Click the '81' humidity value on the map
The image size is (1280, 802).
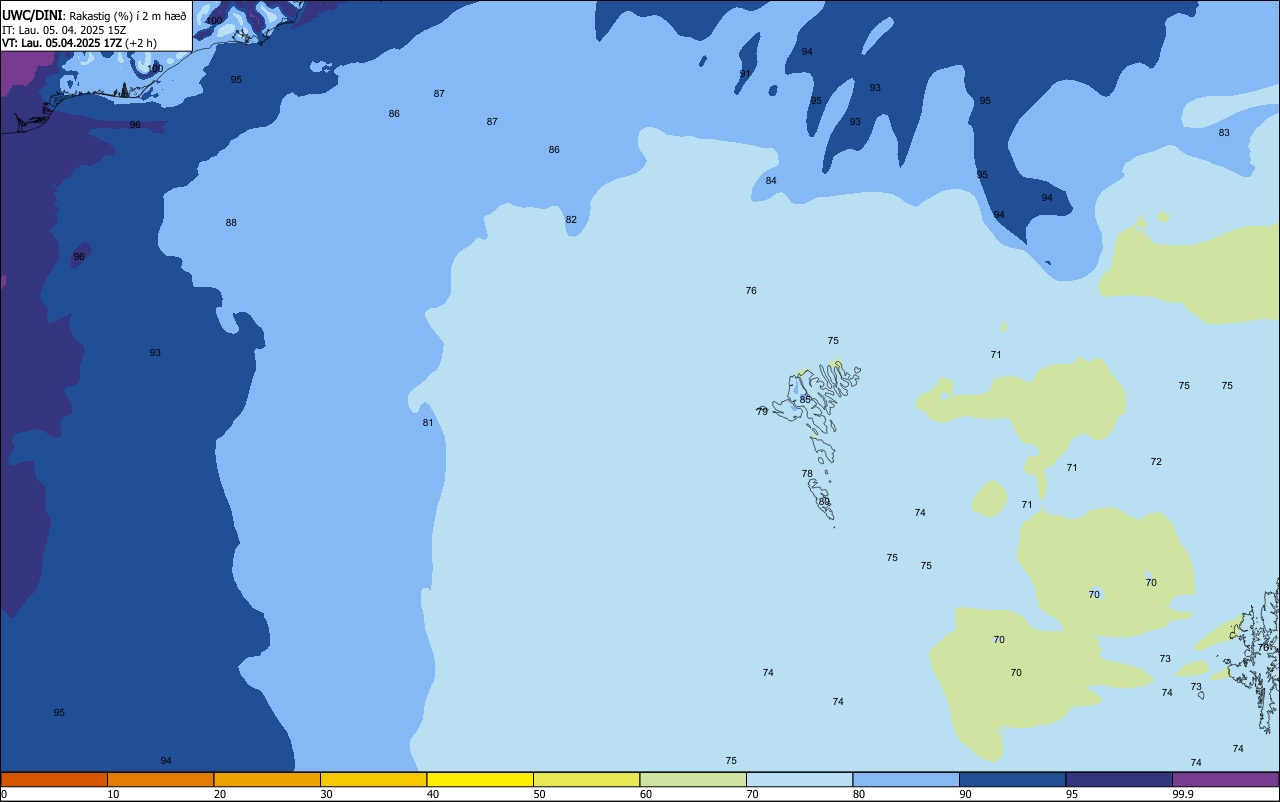tap(428, 423)
